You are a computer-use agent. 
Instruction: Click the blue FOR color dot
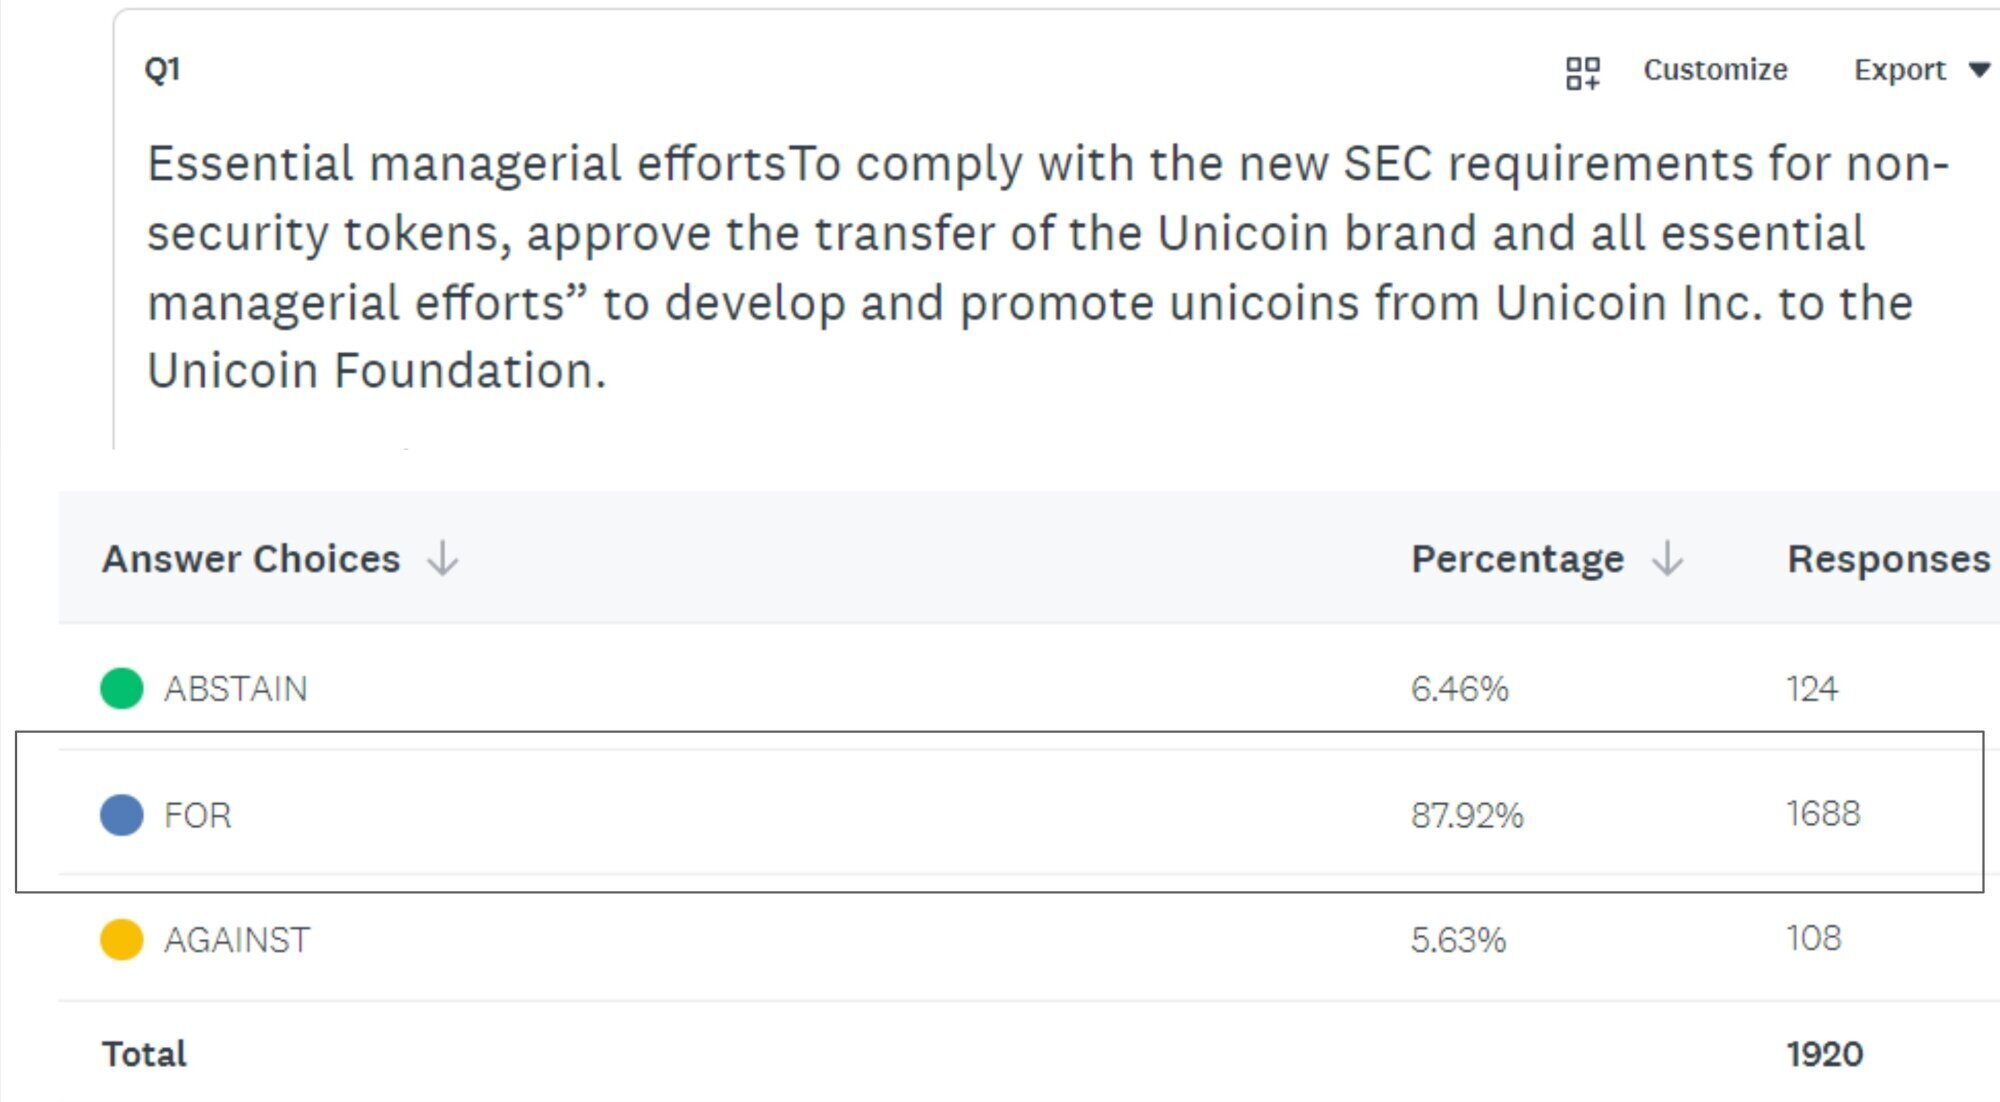(122, 815)
